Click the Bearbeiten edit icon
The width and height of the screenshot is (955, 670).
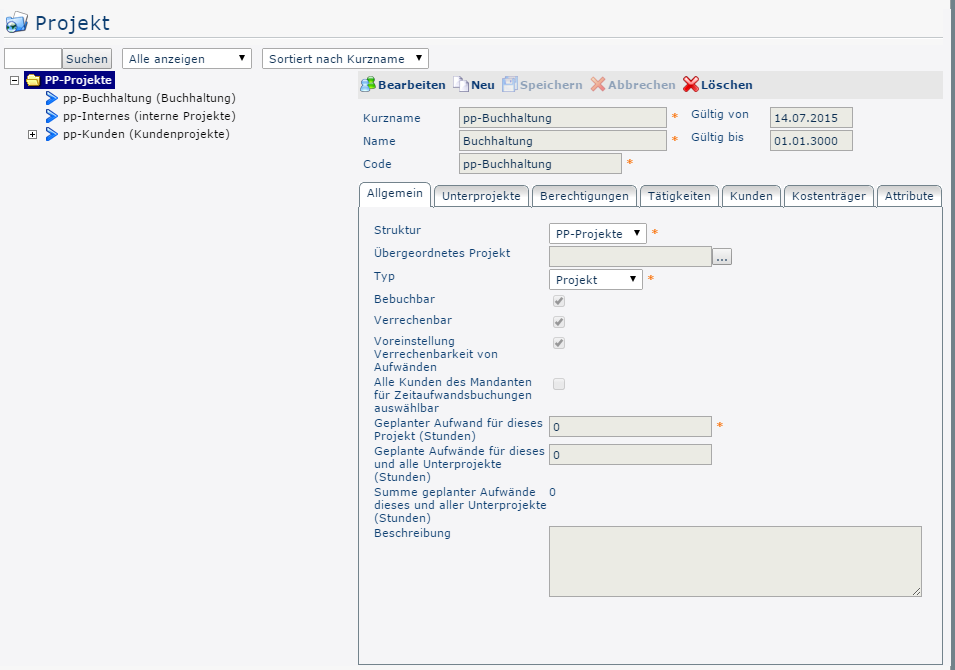coord(367,85)
